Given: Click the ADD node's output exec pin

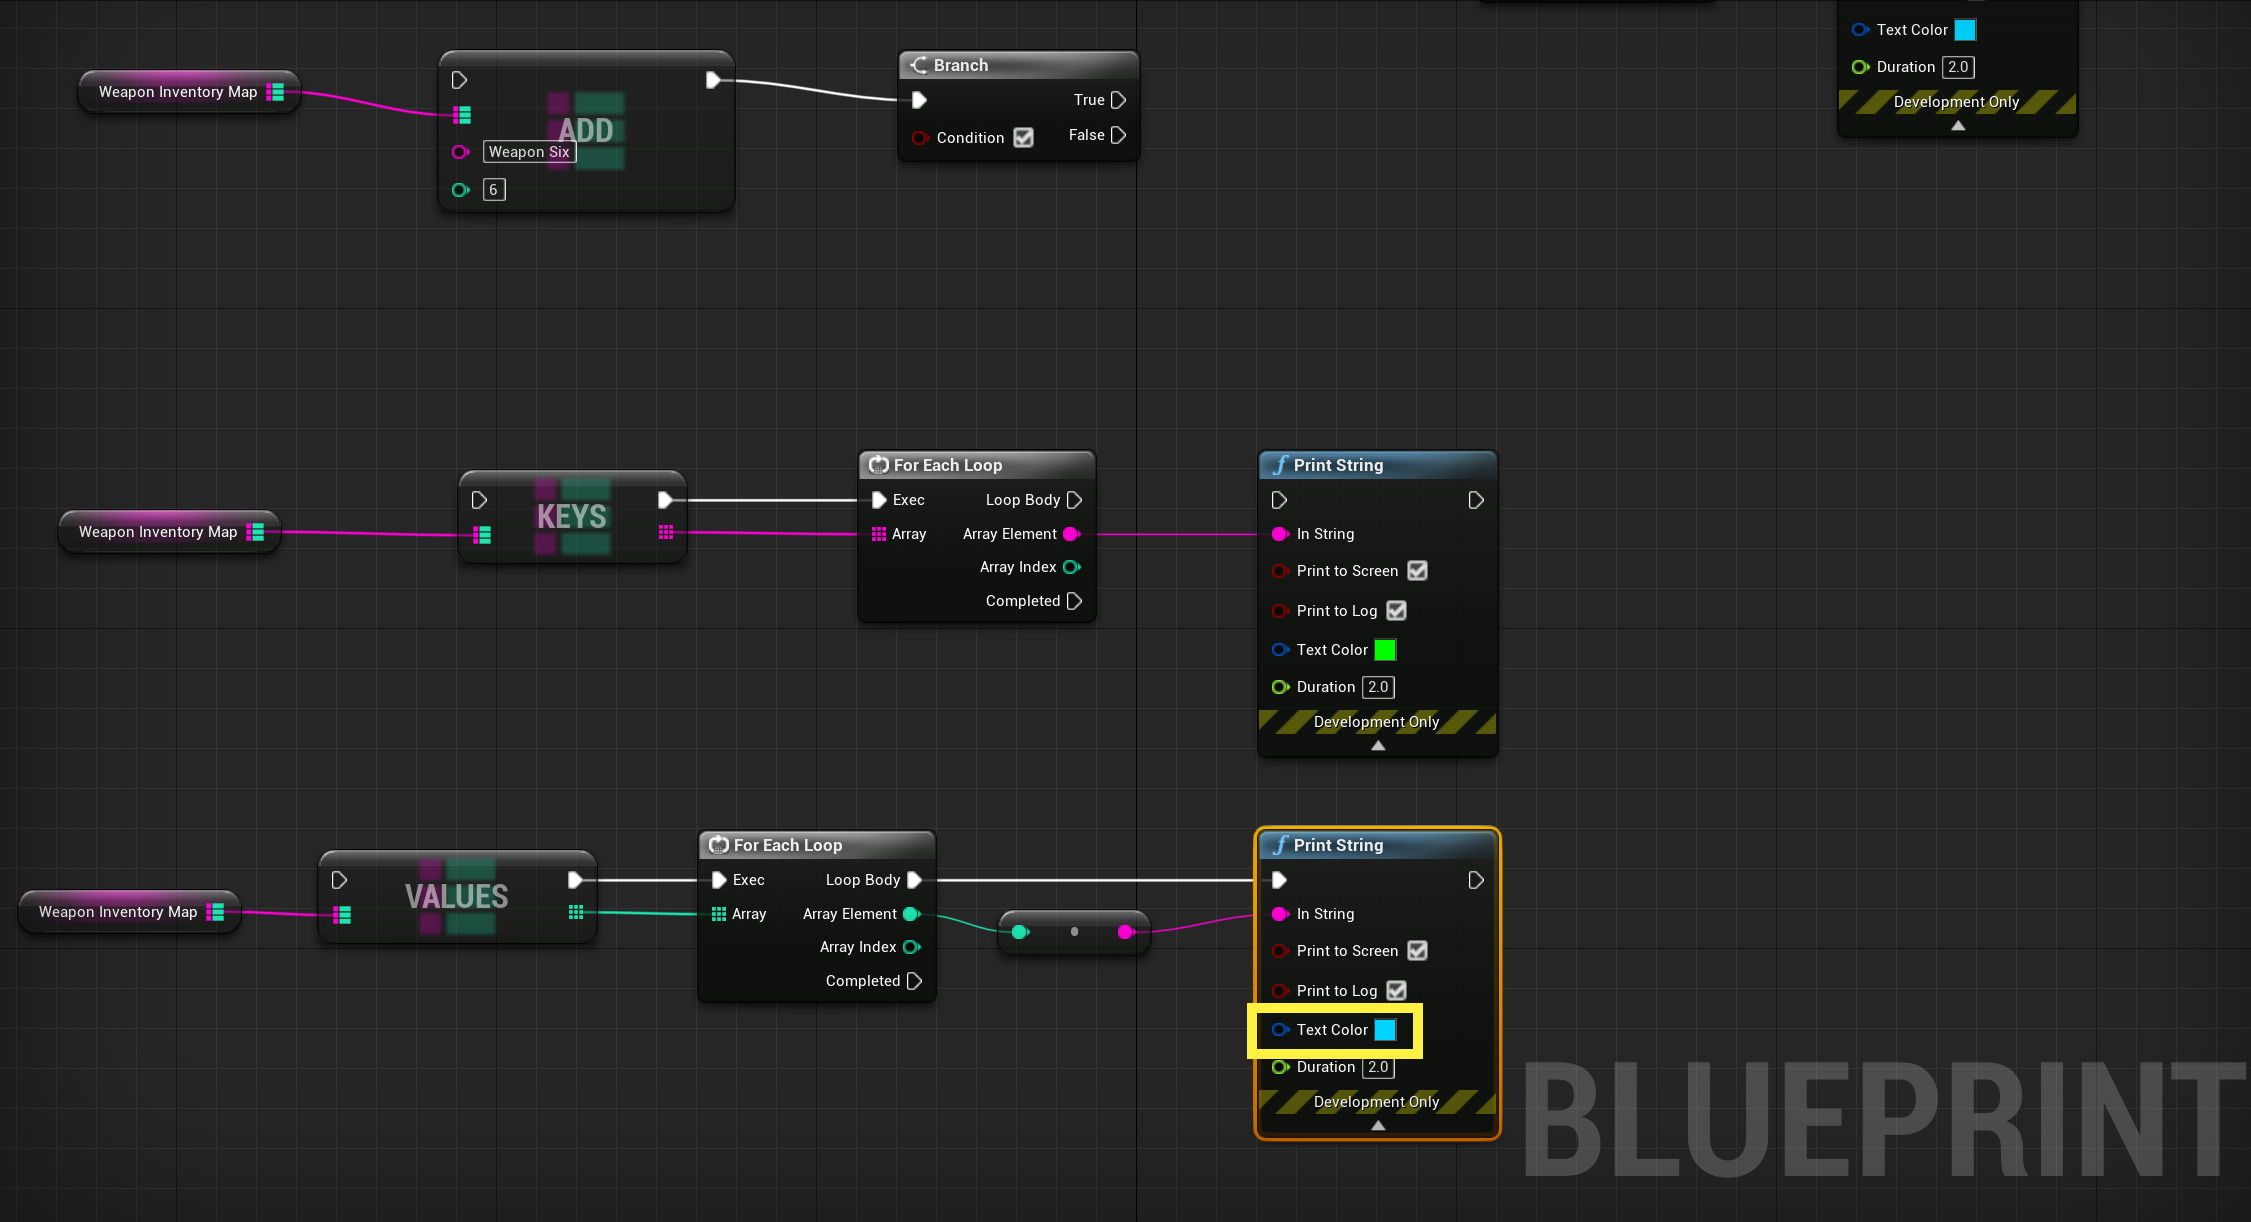Looking at the screenshot, I should click(712, 80).
